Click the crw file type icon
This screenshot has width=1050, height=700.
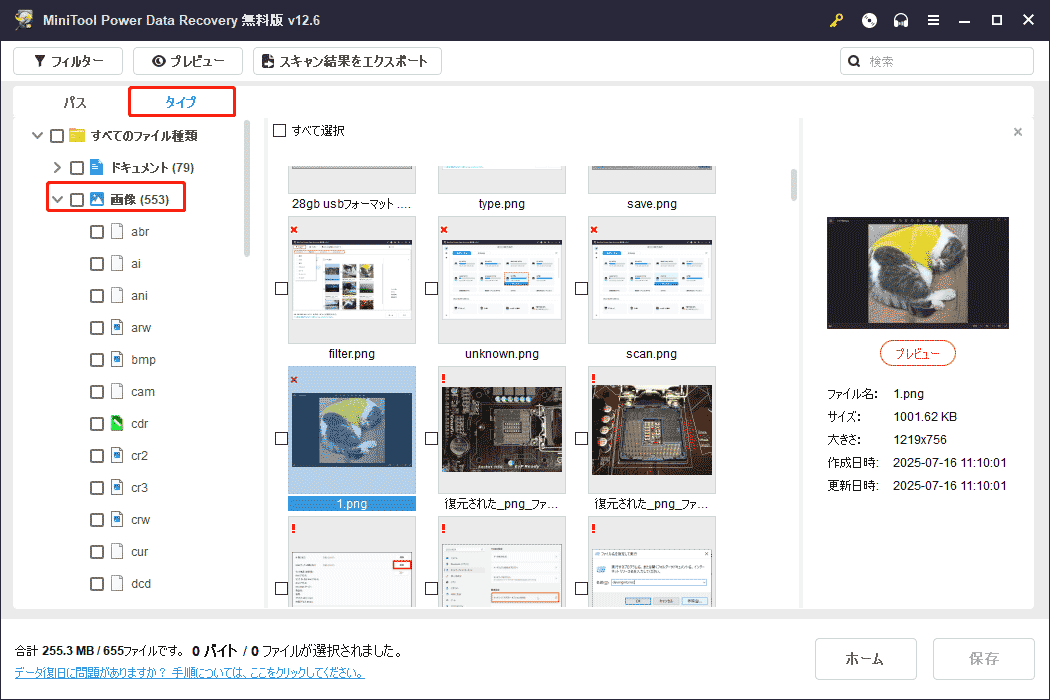tap(117, 520)
